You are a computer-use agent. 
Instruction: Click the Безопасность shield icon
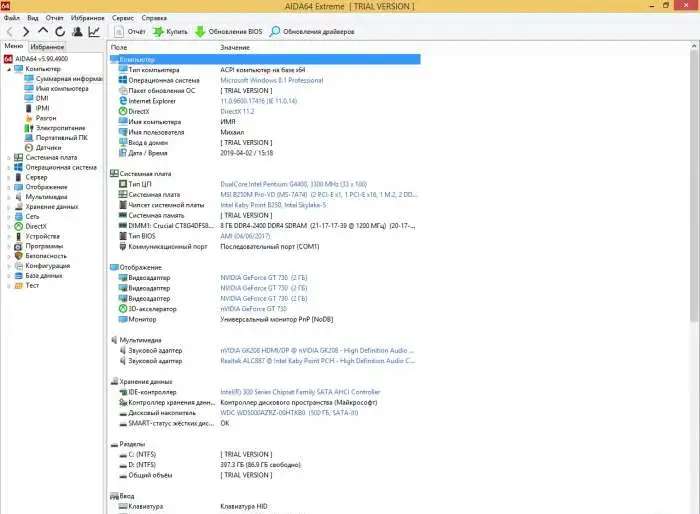[18, 256]
